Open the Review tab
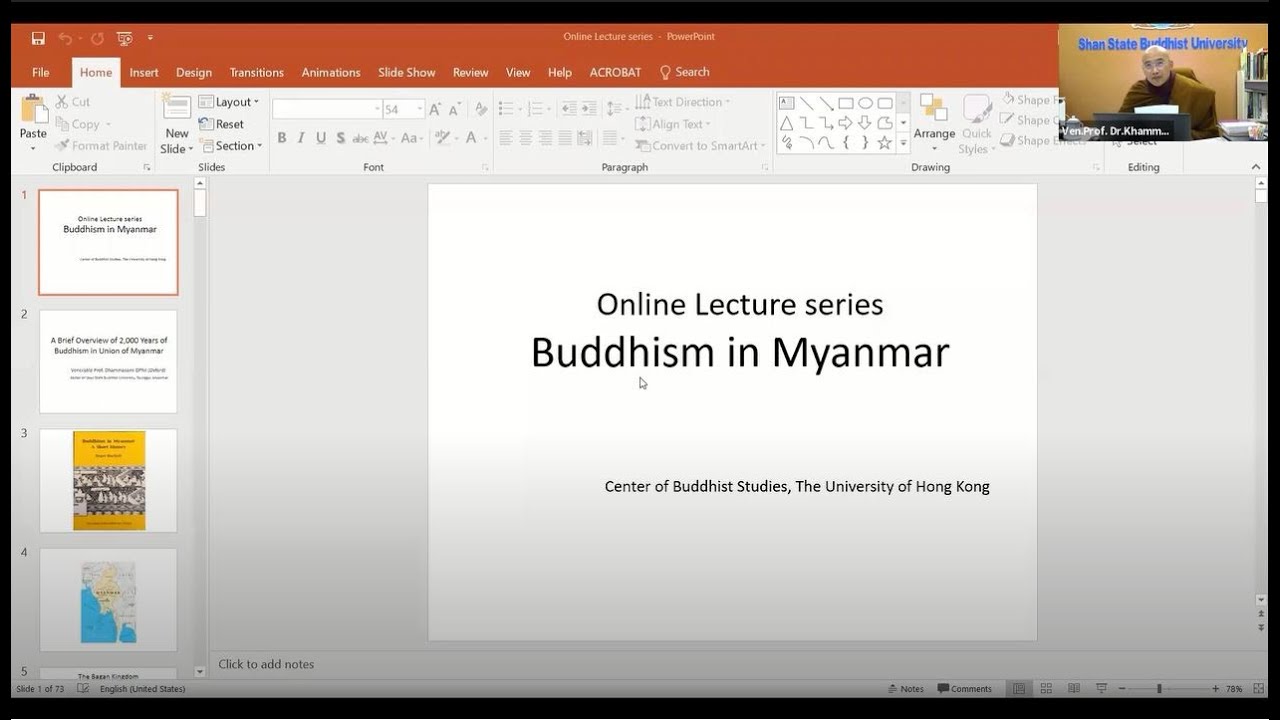 pyautogui.click(x=470, y=72)
